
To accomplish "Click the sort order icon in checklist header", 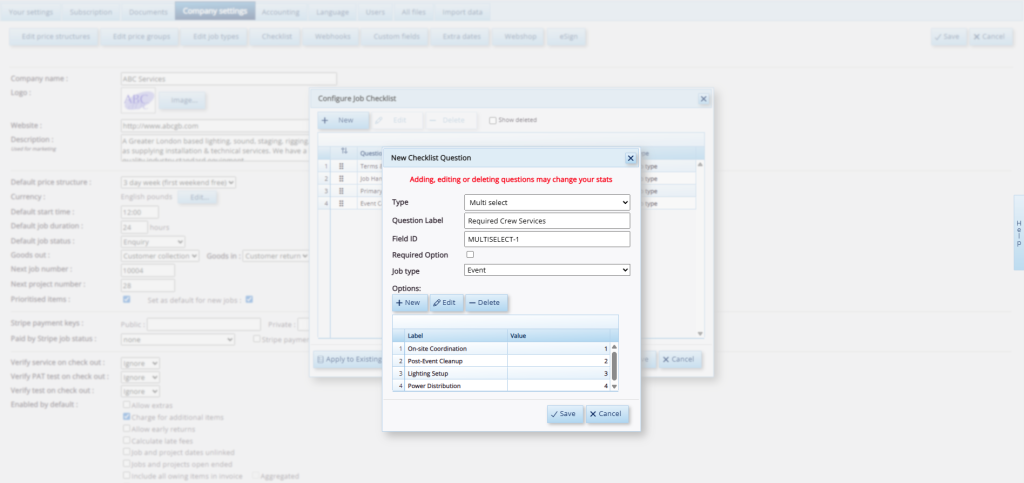I will 344,152.
